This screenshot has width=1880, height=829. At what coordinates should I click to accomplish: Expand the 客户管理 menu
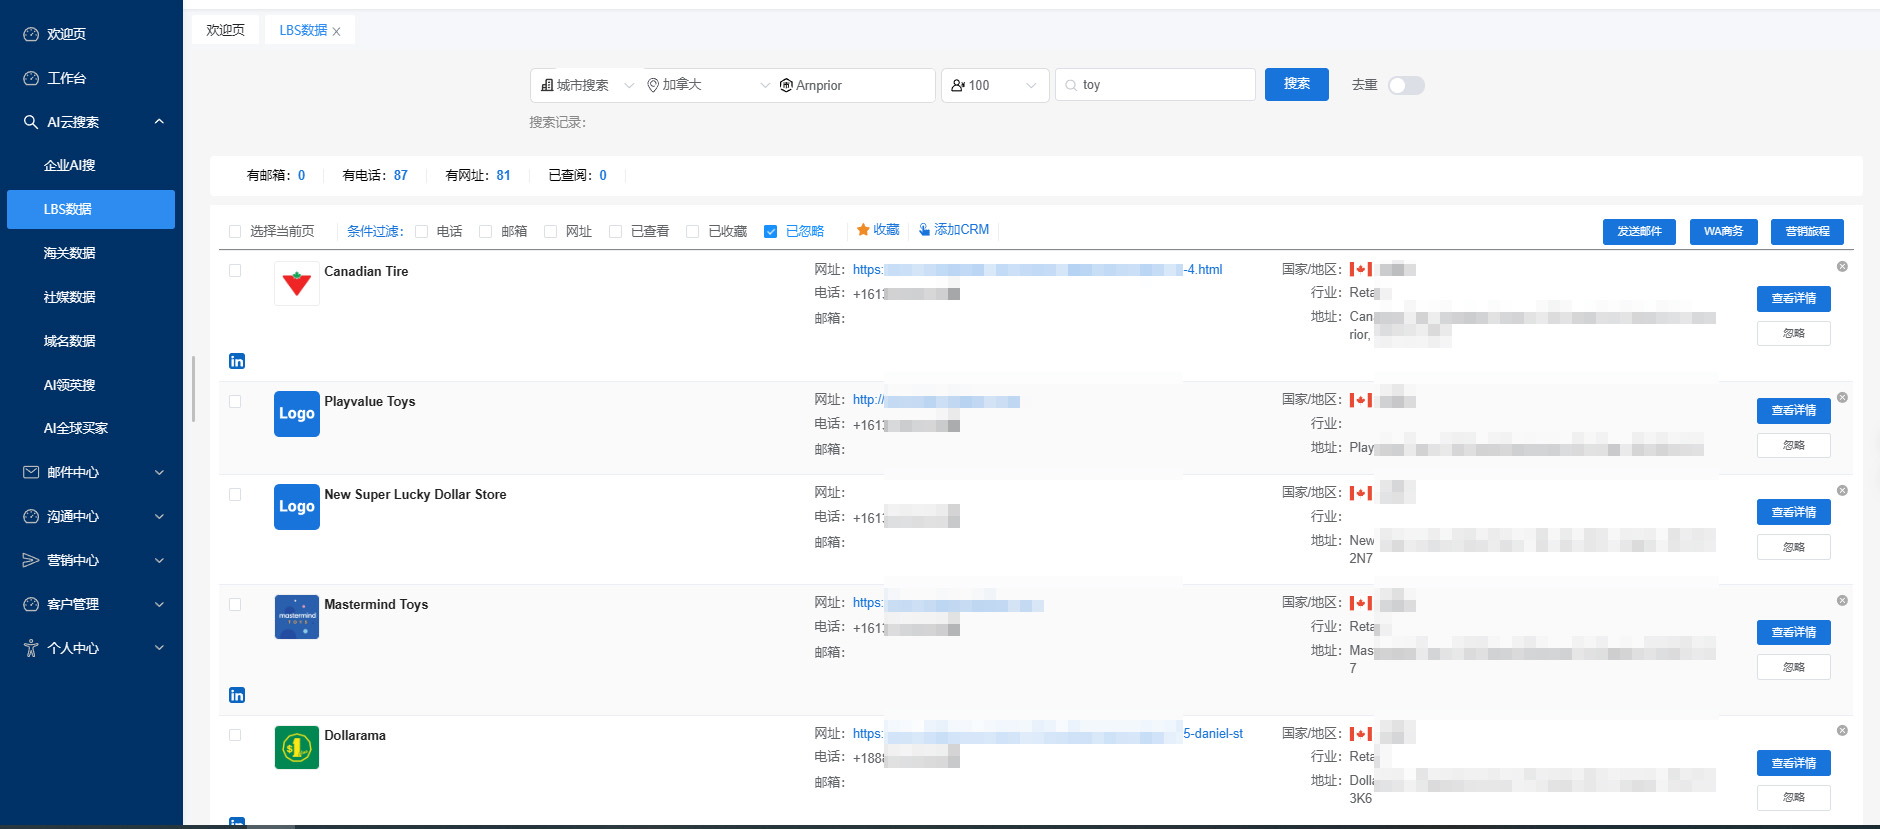(159, 604)
